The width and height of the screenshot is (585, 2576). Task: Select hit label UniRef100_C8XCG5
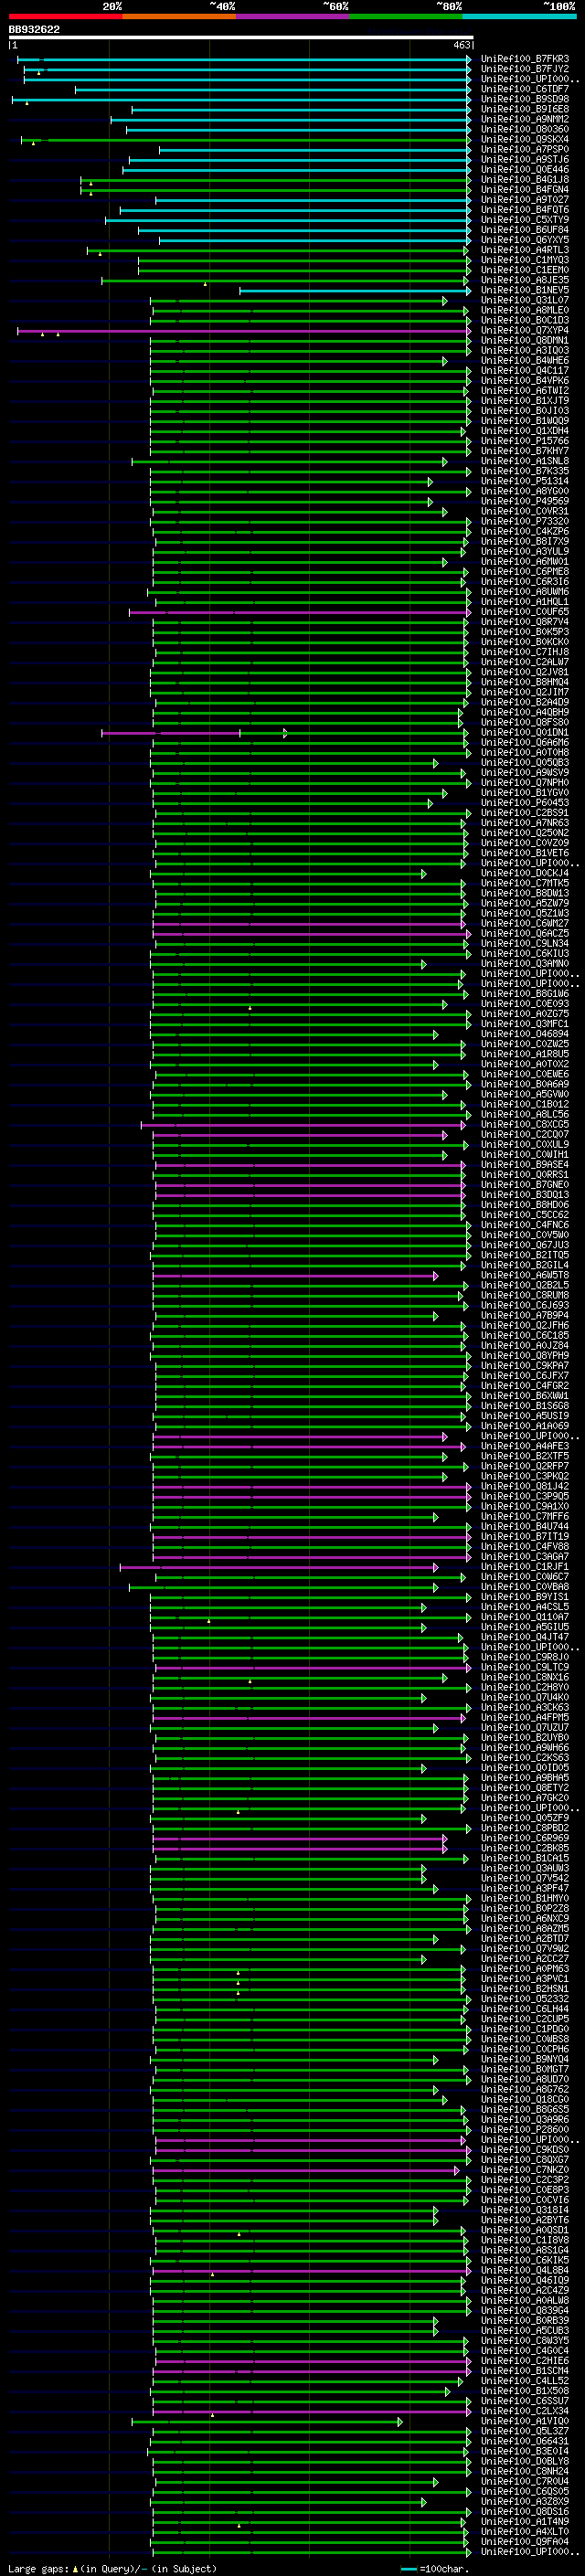[525, 1124]
